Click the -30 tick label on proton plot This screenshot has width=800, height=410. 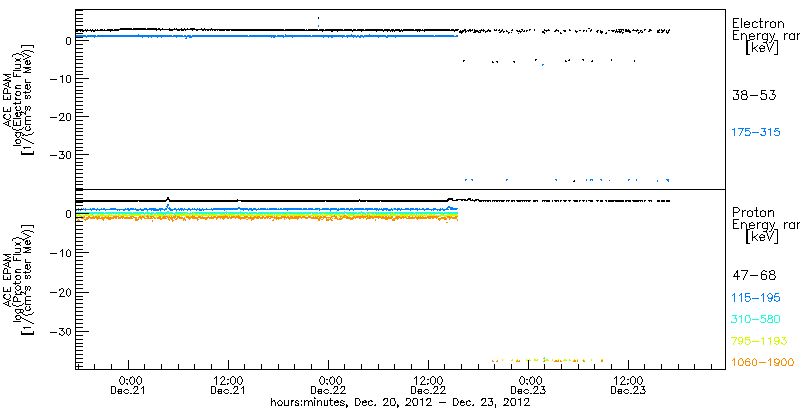[61, 331]
